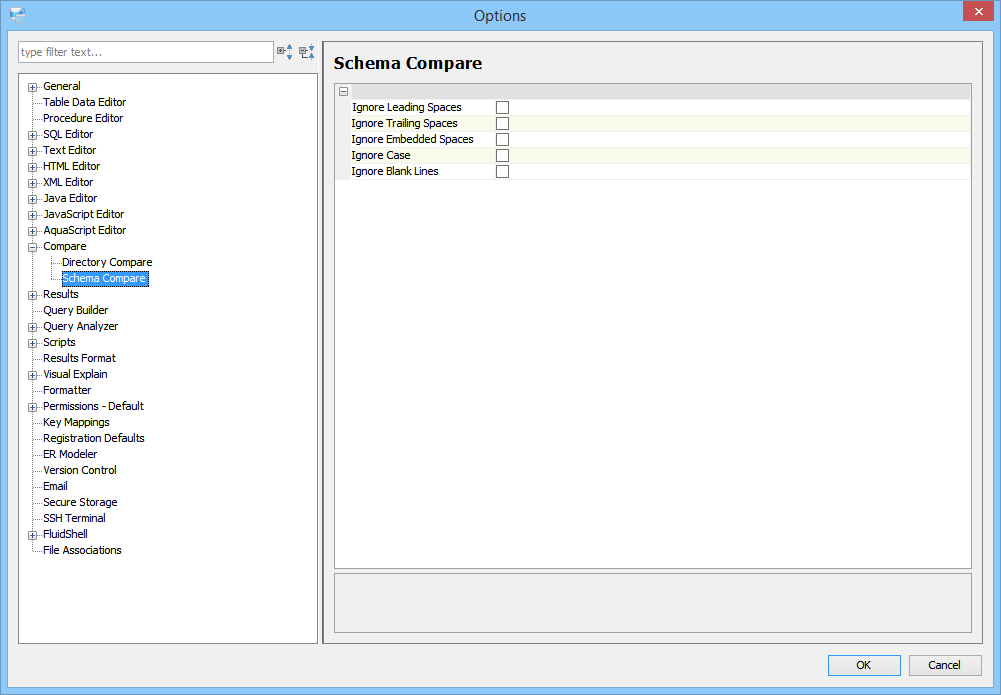Select Schema Compare tree item
This screenshot has height=695, width=1001.
[105, 278]
